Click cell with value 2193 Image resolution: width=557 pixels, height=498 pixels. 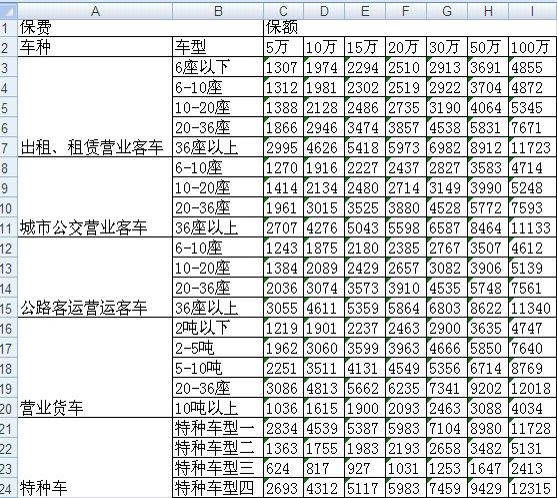(406, 448)
